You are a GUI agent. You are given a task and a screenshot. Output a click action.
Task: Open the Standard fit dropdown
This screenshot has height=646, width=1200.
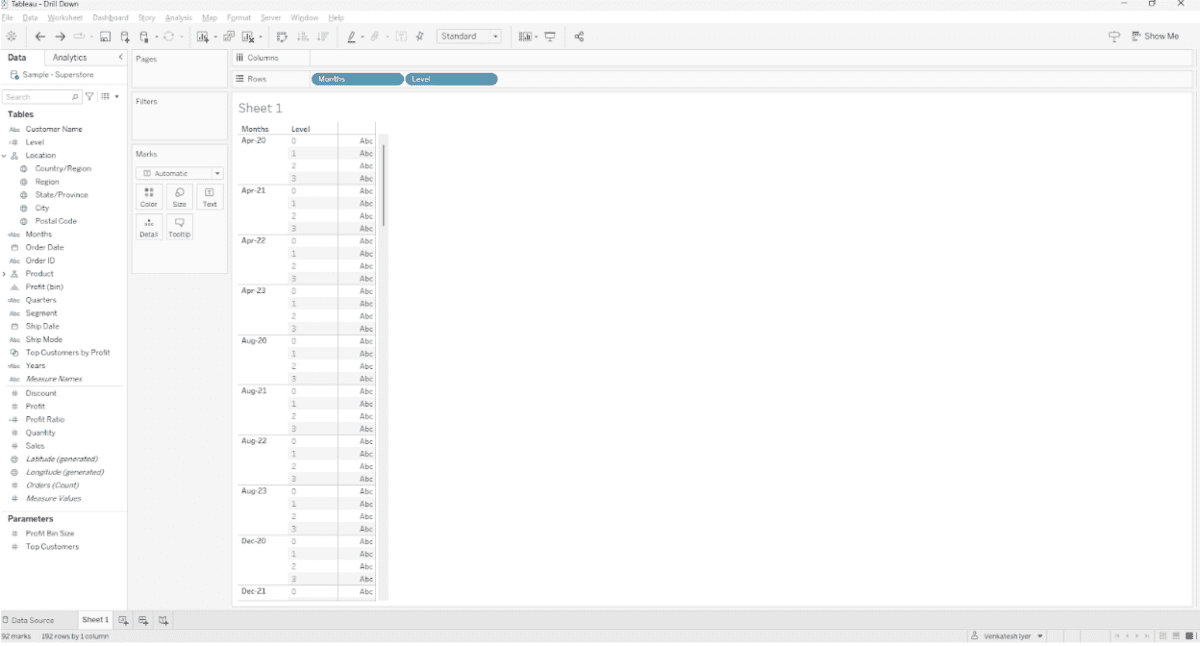point(468,37)
